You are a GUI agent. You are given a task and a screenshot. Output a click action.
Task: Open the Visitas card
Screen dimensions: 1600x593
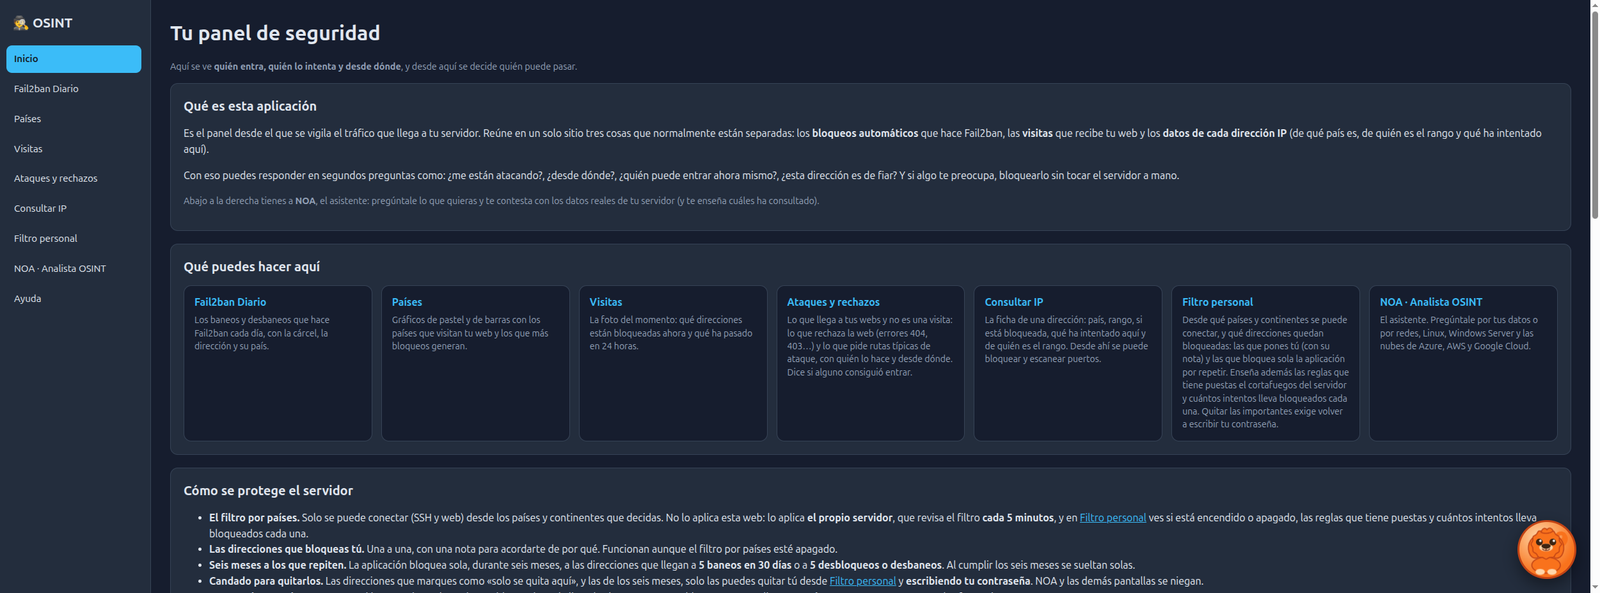pyautogui.click(x=673, y=363)
